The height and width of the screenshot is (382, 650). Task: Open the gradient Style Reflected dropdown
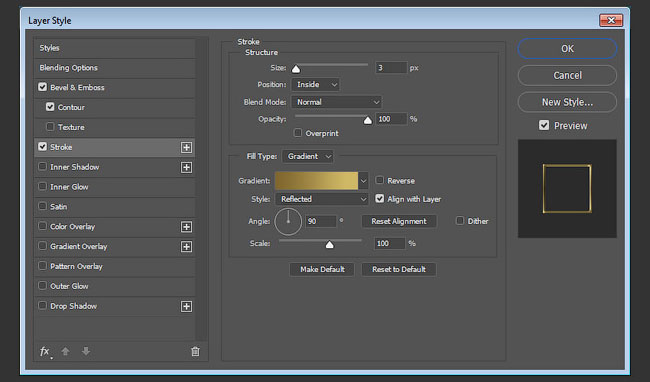coord(322,199)
